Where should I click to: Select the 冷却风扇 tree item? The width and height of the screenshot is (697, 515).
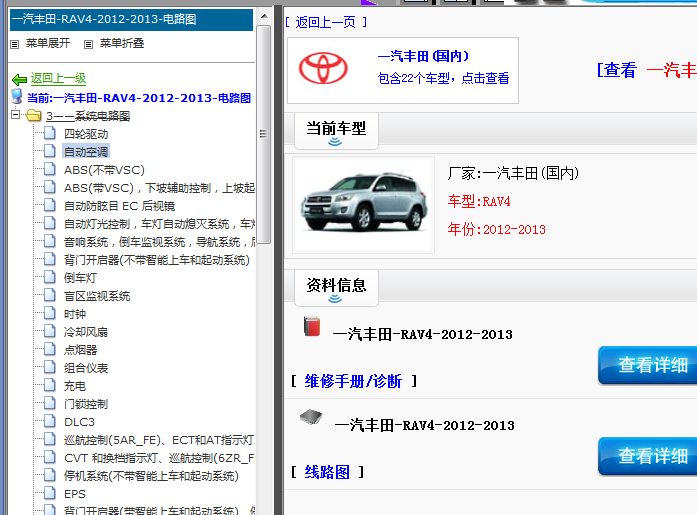pyautogui.click(x=86, y=332)
